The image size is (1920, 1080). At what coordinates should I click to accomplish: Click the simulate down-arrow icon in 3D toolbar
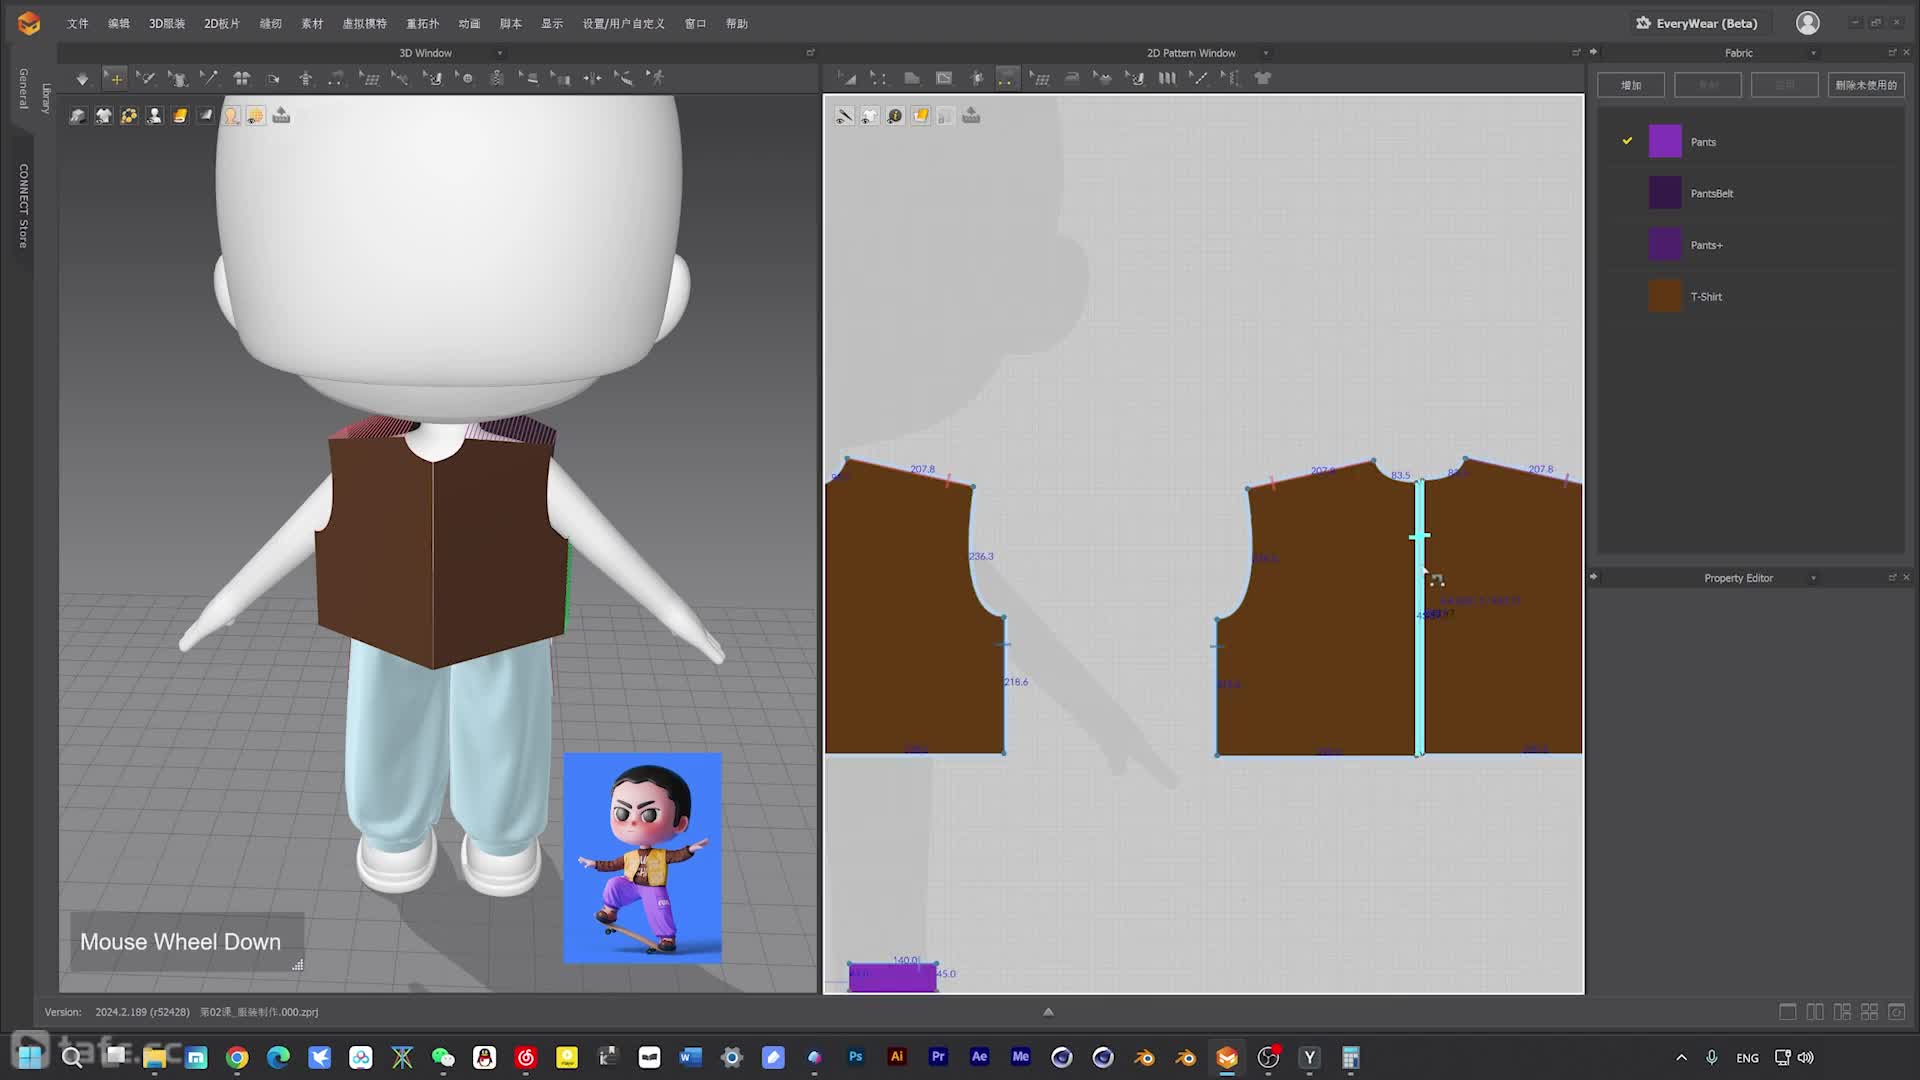click(x=82, y=78)
